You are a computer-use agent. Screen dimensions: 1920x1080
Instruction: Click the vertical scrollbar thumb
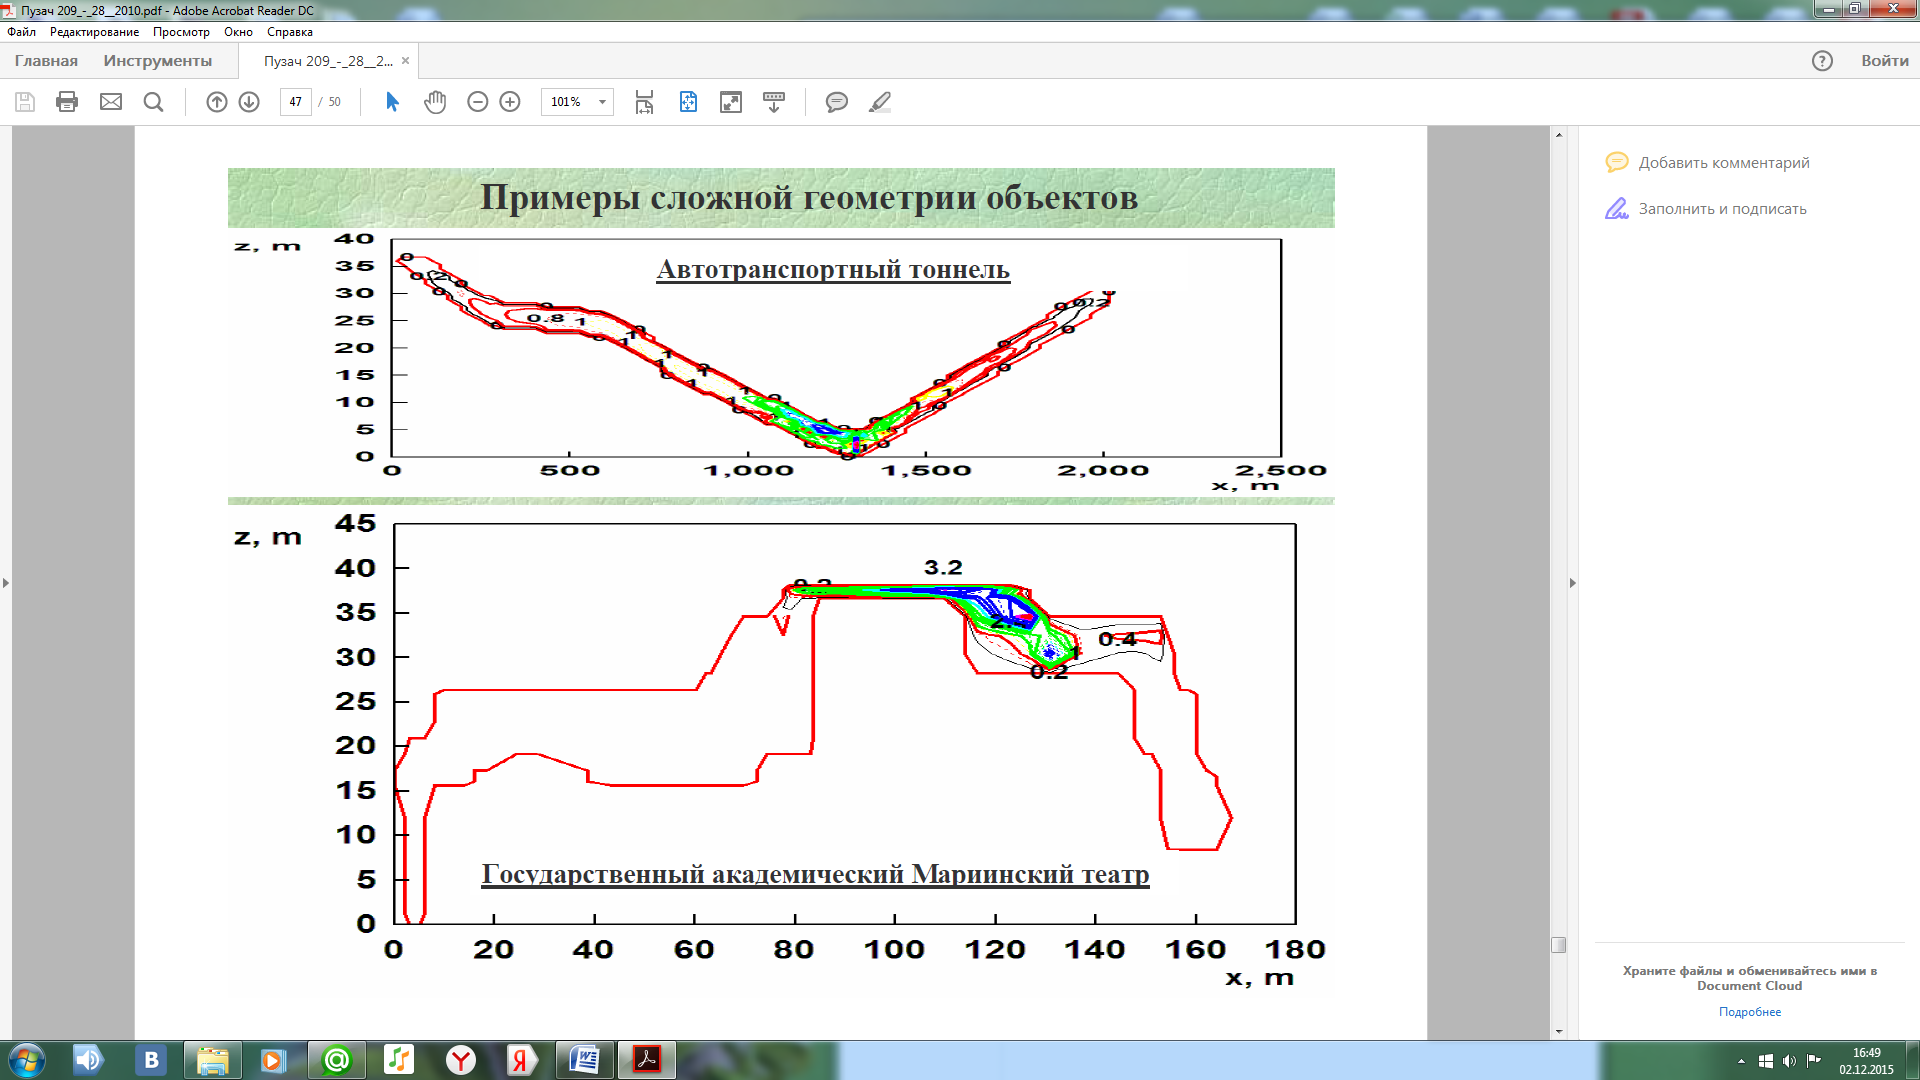point(1558,945)
